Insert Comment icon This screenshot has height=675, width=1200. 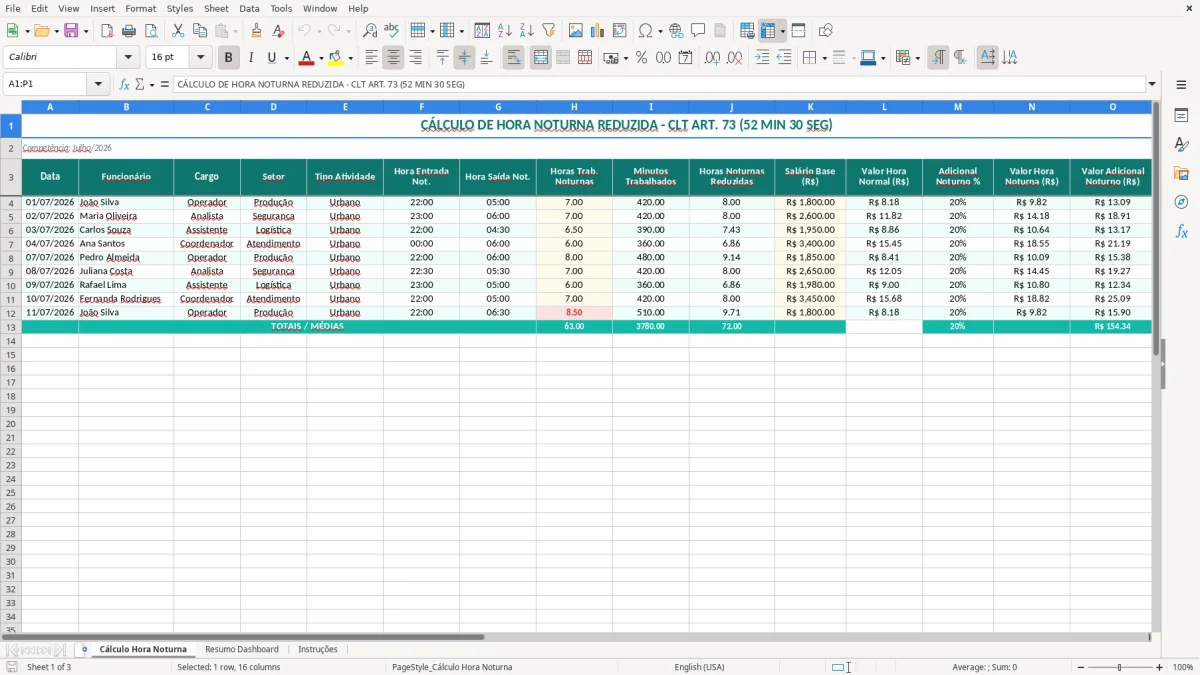(698, 31)
